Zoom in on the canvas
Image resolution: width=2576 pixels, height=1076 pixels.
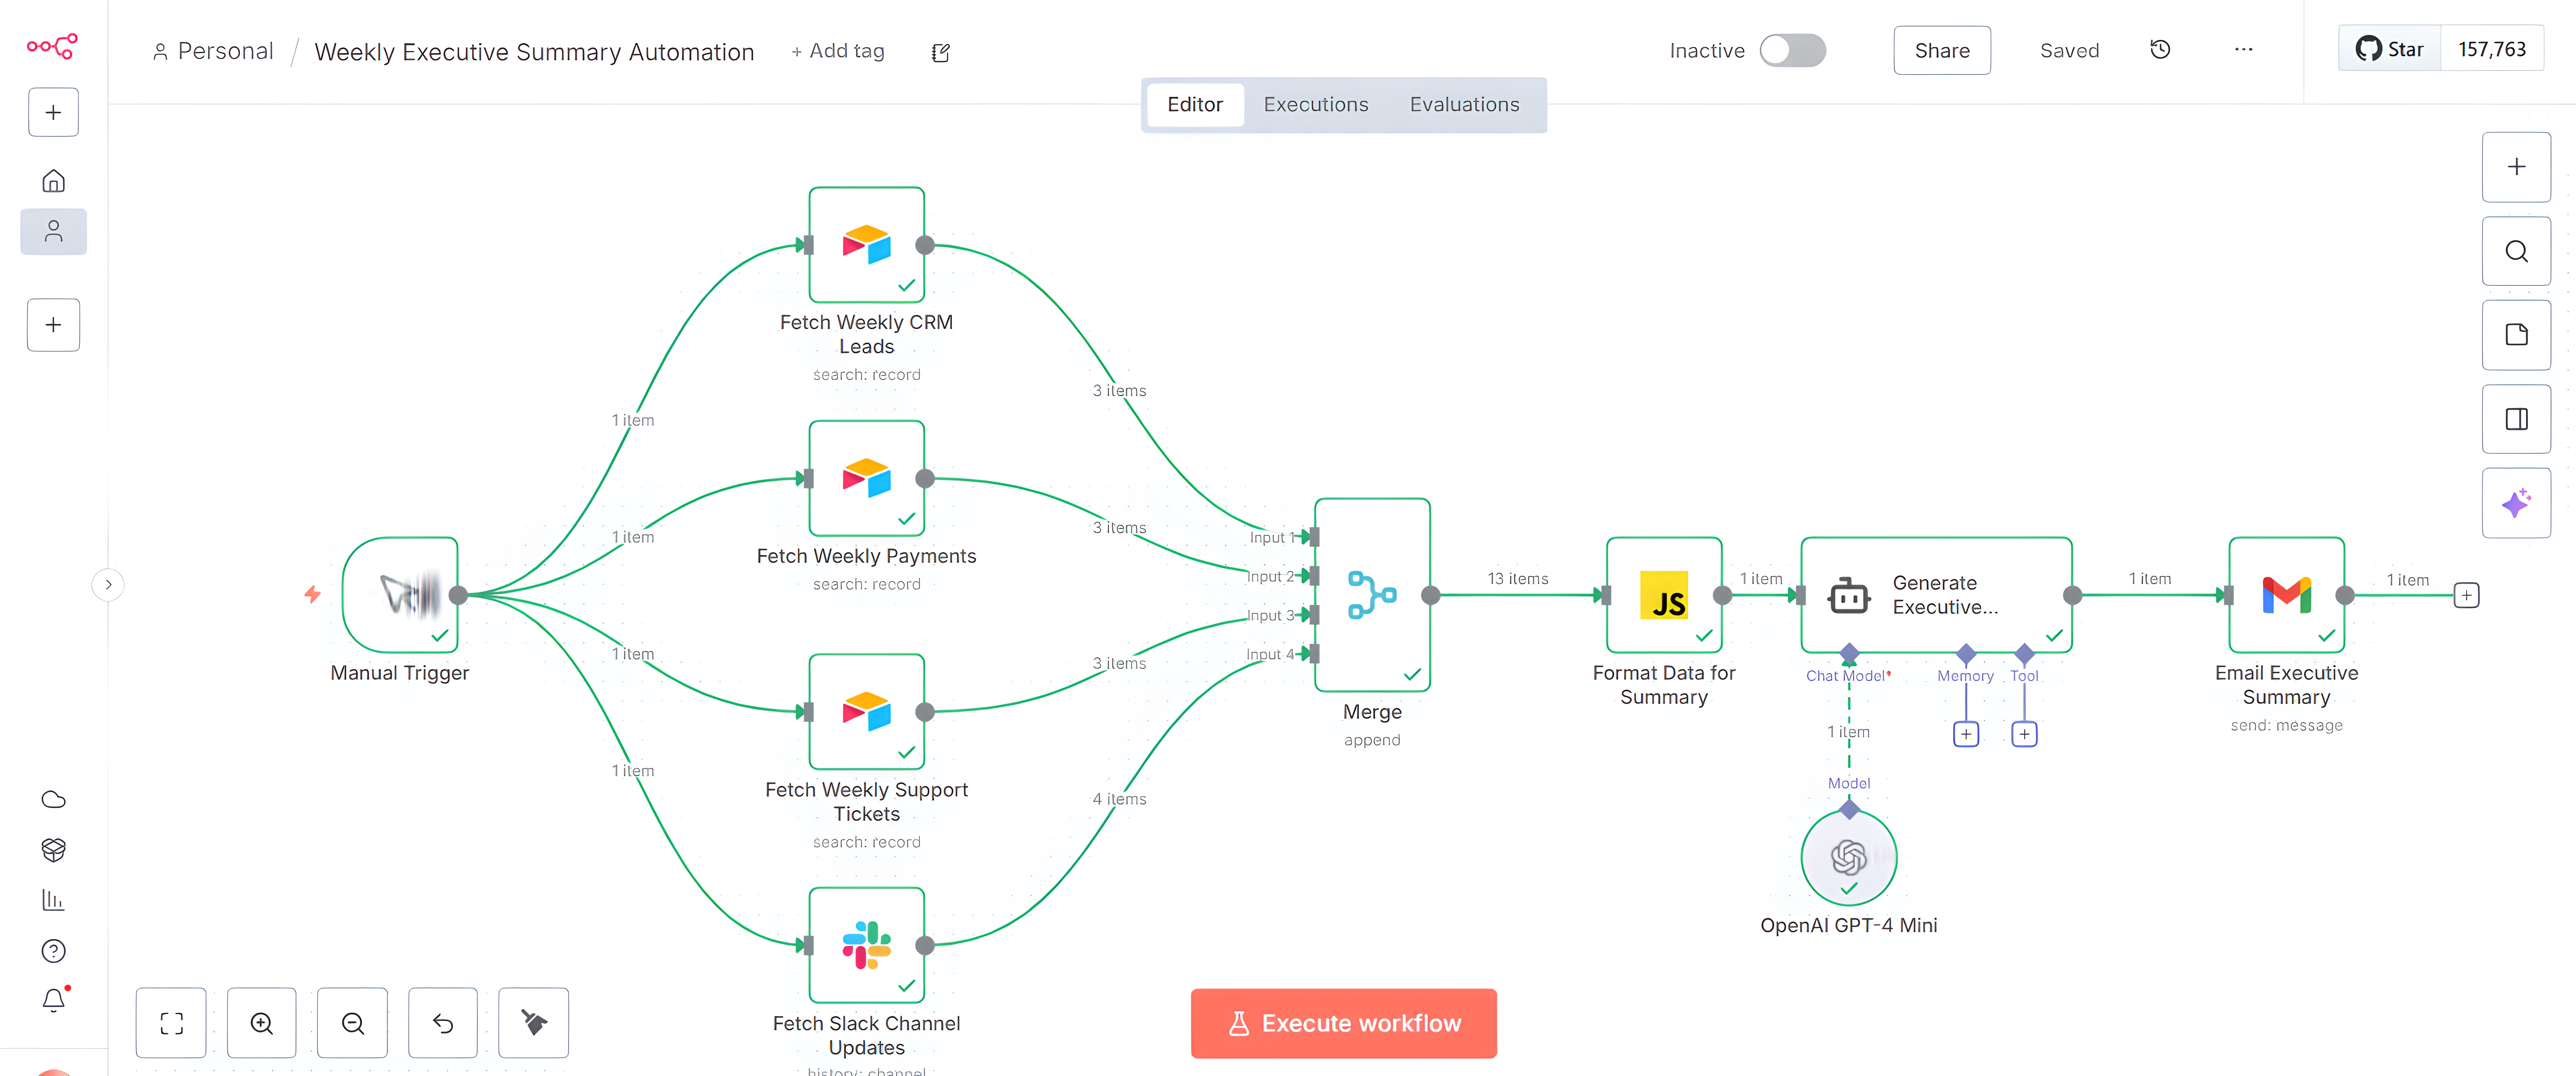click(262, 1023)
